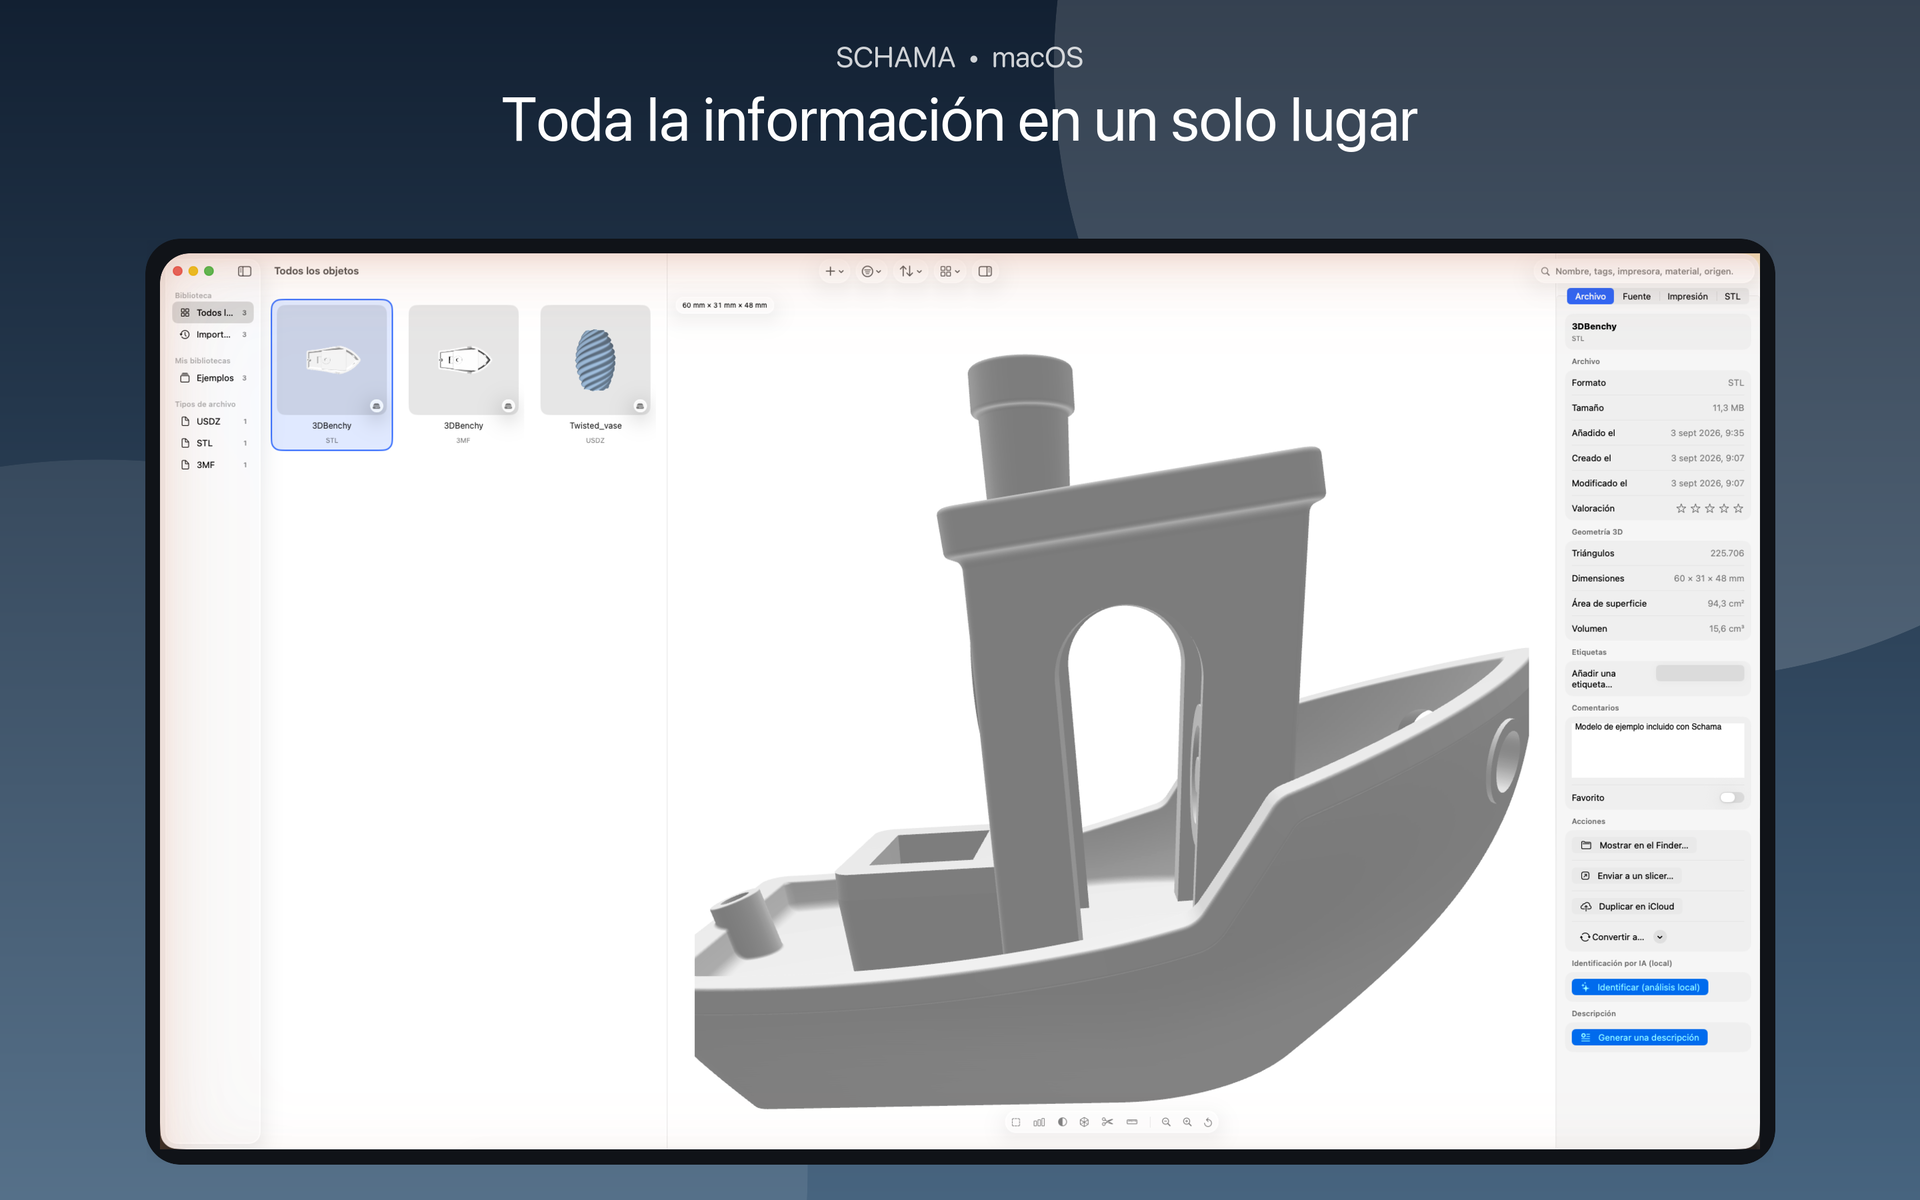Rate the model five stars
Viewport: 1920px width, 1200px height.
pyautogui.click(x=1738, y=509)
